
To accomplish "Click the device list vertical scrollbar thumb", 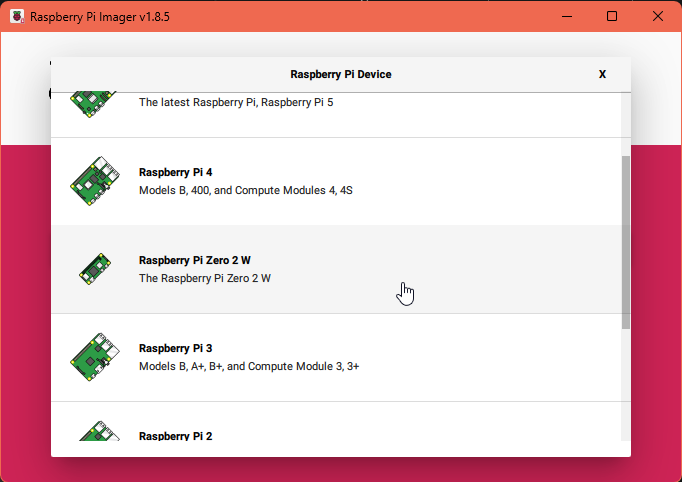I will [x=625, y=242].
